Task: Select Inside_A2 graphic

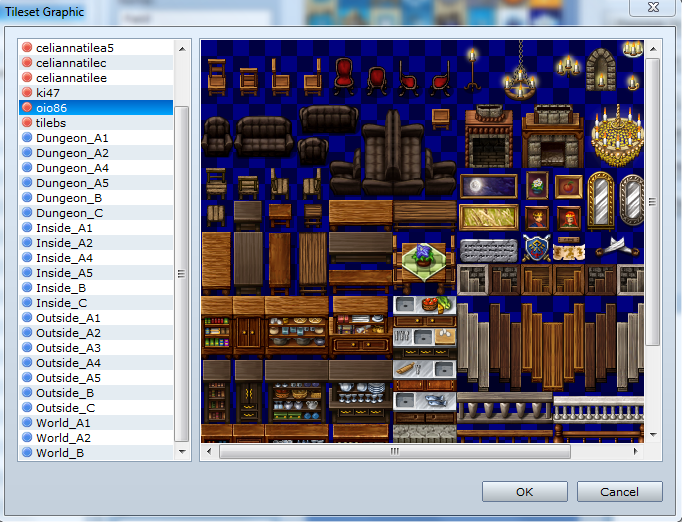Action: [x=96, y=243]
